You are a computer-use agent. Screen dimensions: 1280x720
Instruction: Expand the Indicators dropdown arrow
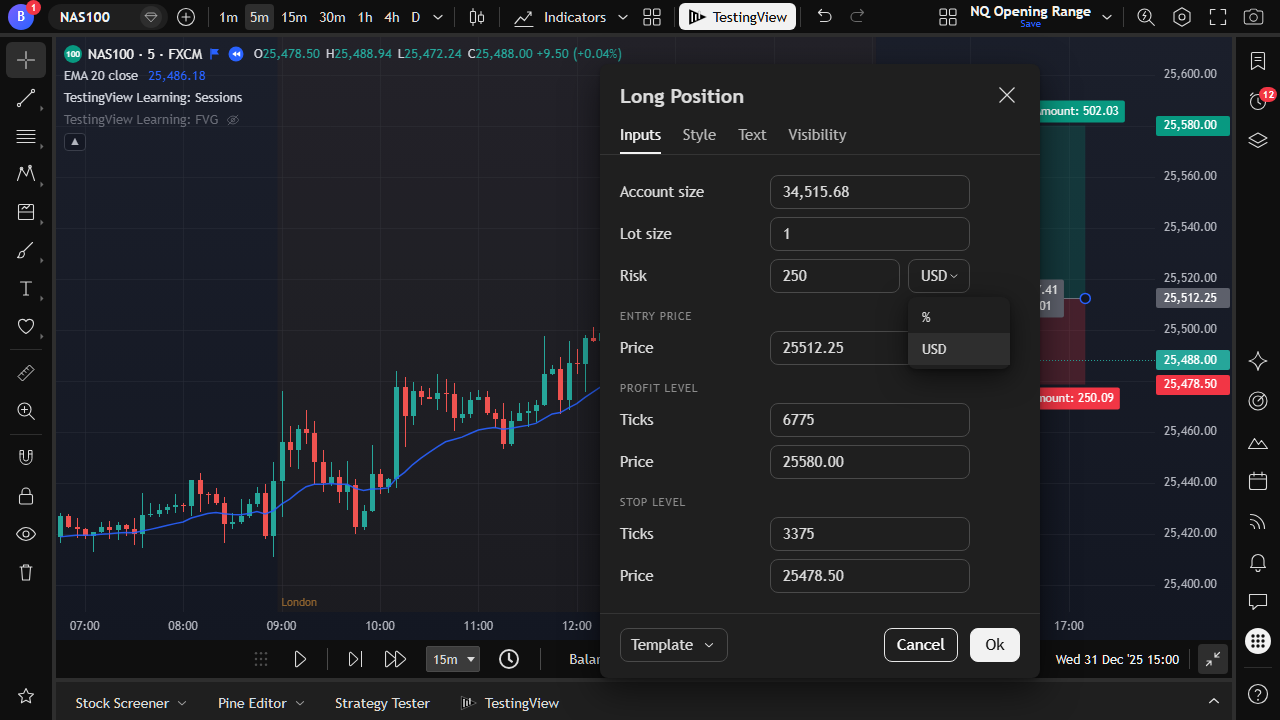click(623, 17)
